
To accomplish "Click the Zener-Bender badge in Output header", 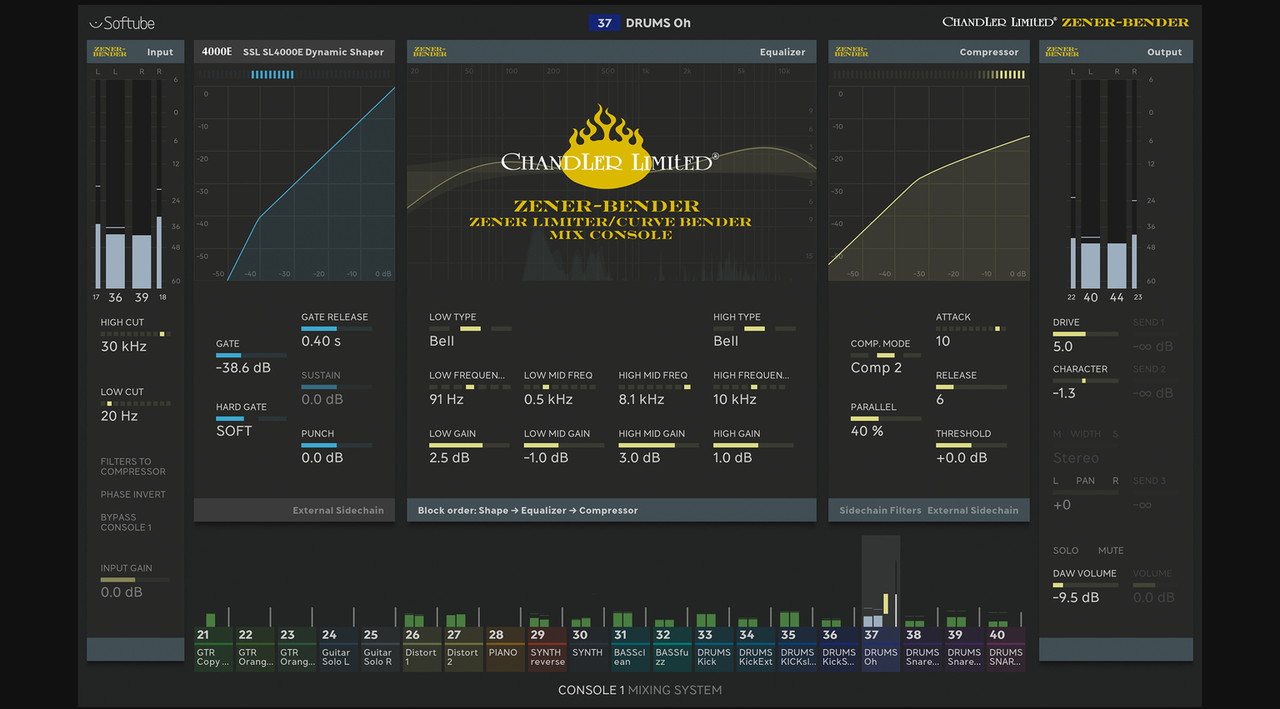I will (1062, 52).
